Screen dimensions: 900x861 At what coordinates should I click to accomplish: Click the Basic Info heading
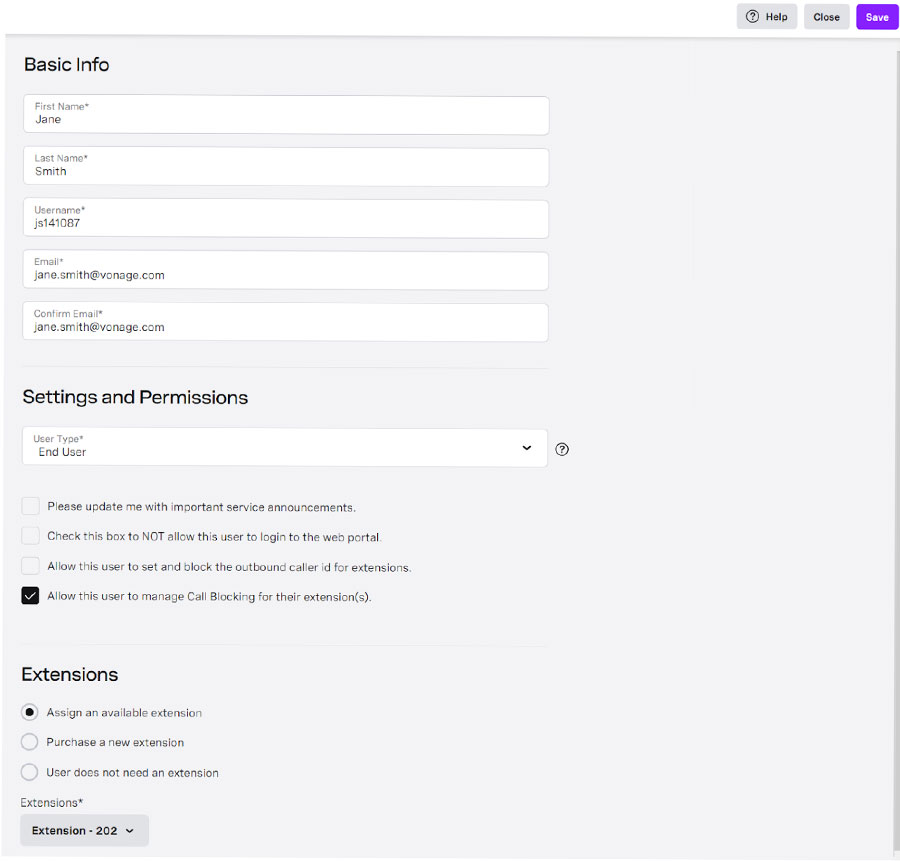pyautogui.click(x=67, y=64)
